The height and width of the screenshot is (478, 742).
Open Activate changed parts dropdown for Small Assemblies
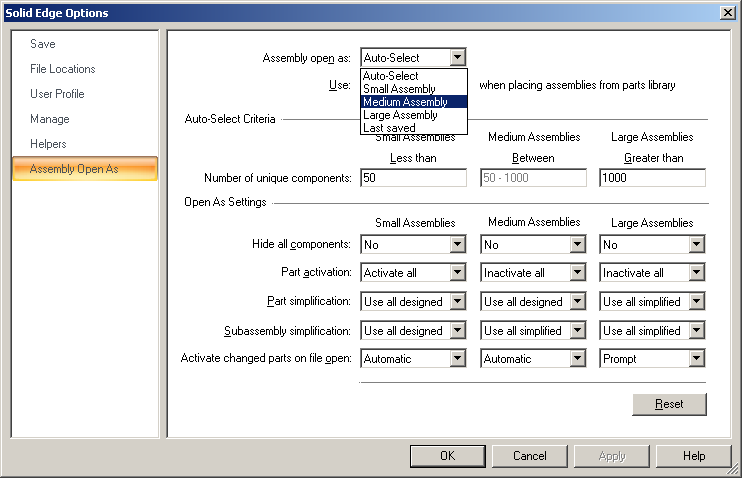coord(413,359)
